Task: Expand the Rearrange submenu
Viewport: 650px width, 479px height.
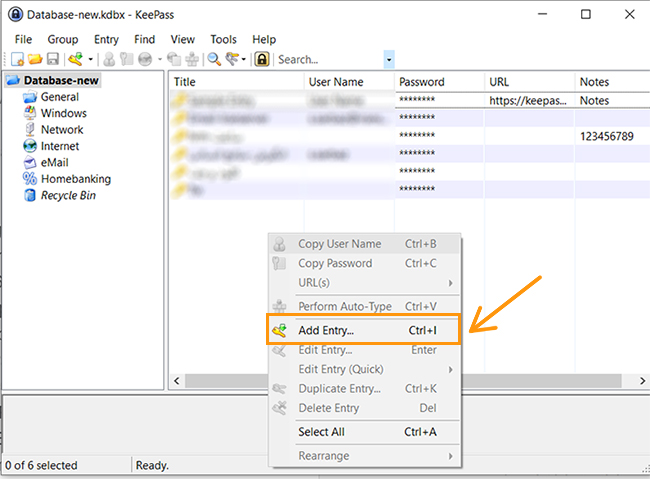Action: pyautogui.click(x=365, y=456)
